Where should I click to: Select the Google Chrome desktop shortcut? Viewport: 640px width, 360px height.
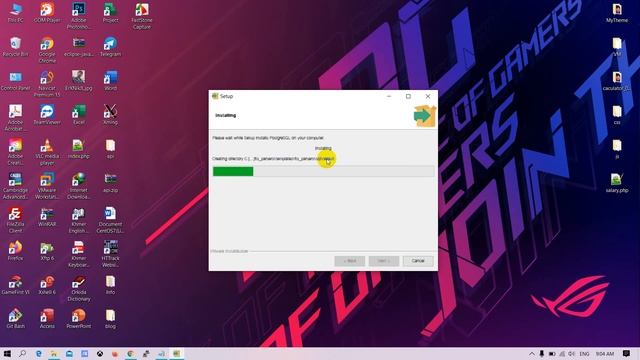[47, 50]
